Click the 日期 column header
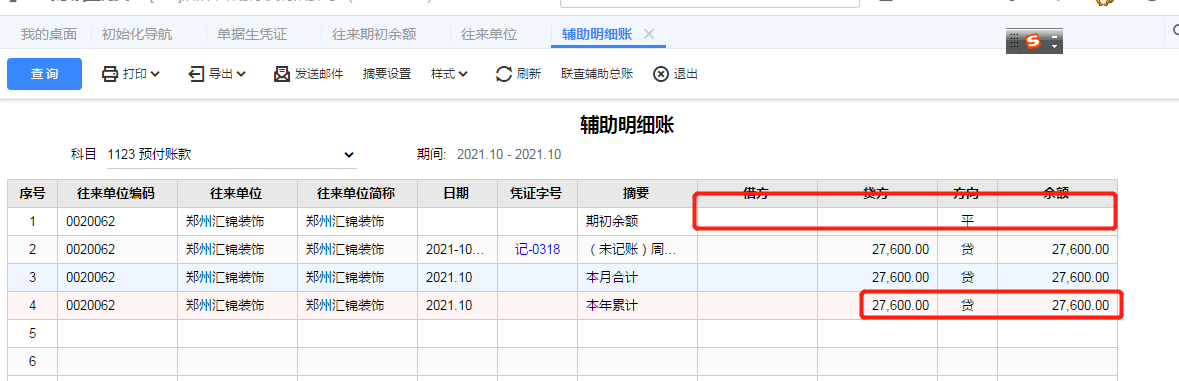The height and width of the screenshot is (381, 1179). 457,193
